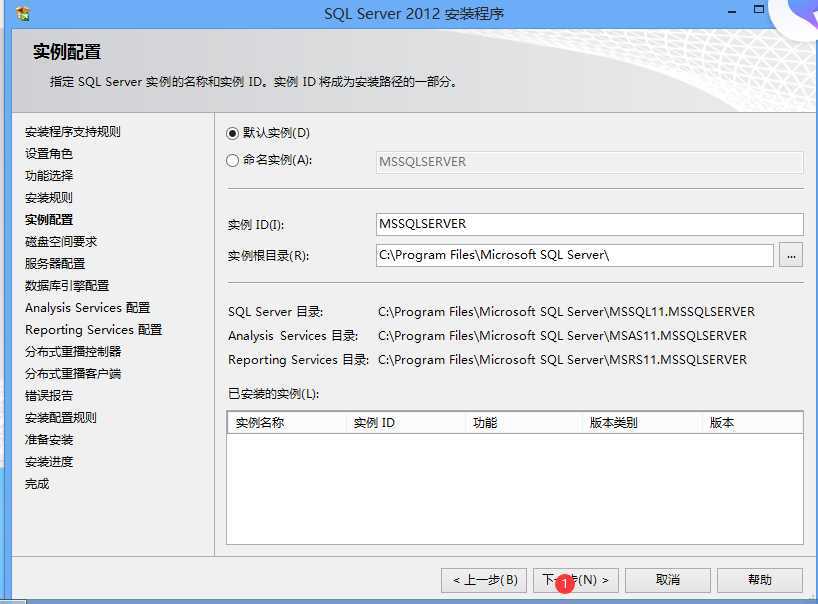
Task: Click the MSRS11.MSSQLSERVER directory path text
Action: [x=562, y=359]
